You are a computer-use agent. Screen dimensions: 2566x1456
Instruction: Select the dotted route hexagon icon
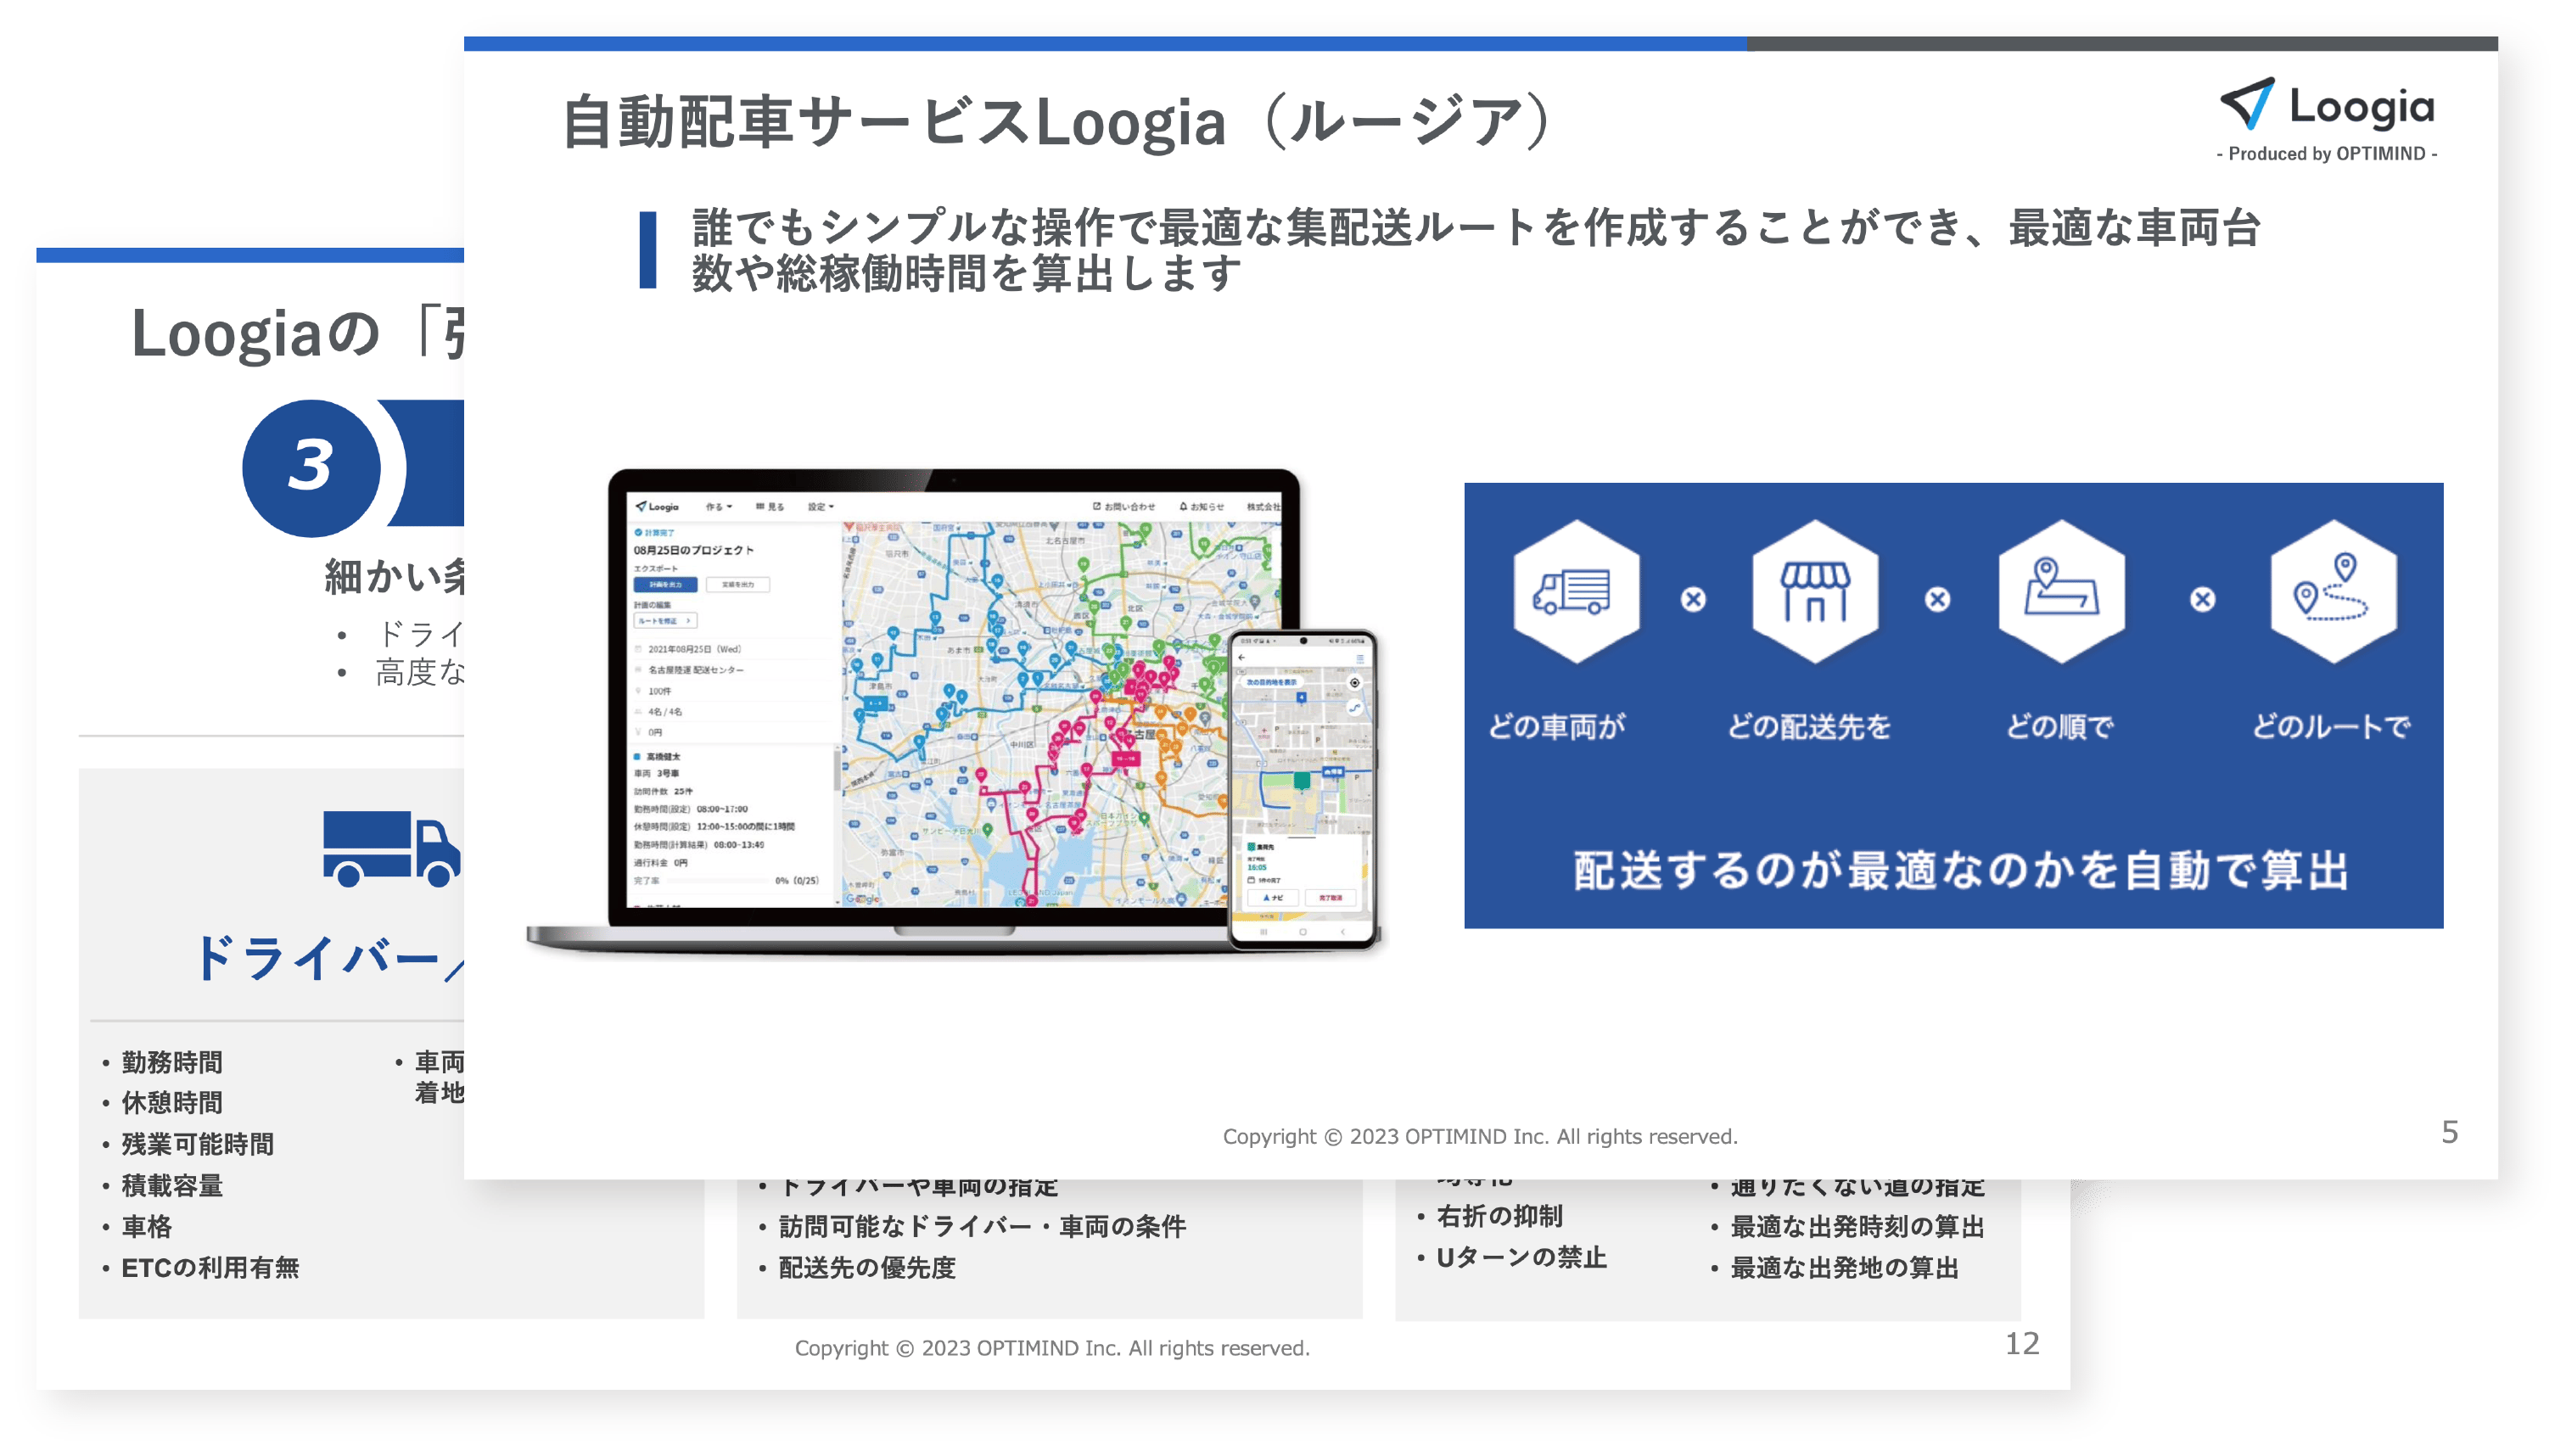click(2333, 591)
